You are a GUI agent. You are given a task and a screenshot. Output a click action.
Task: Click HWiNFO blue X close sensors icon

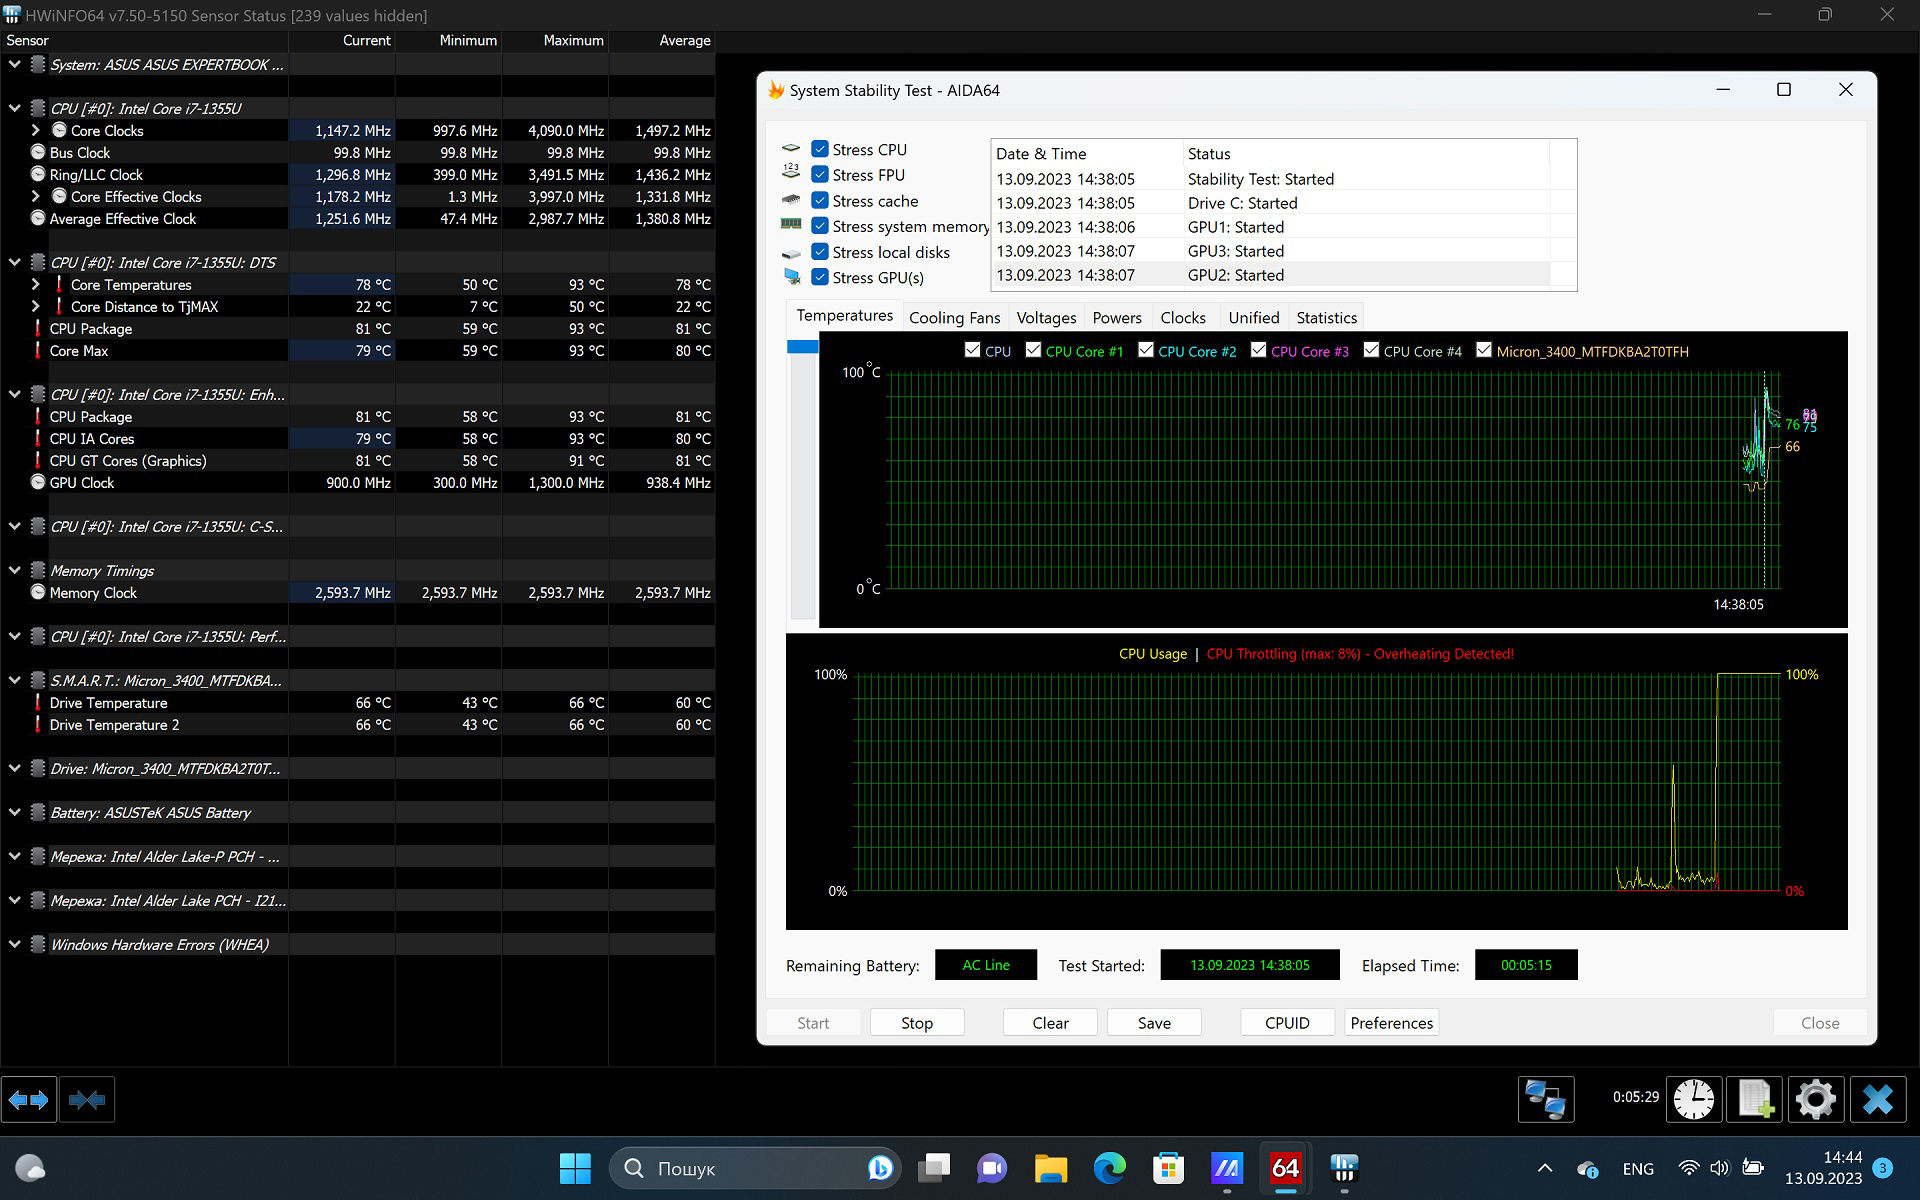(x=1877, y=1100)
